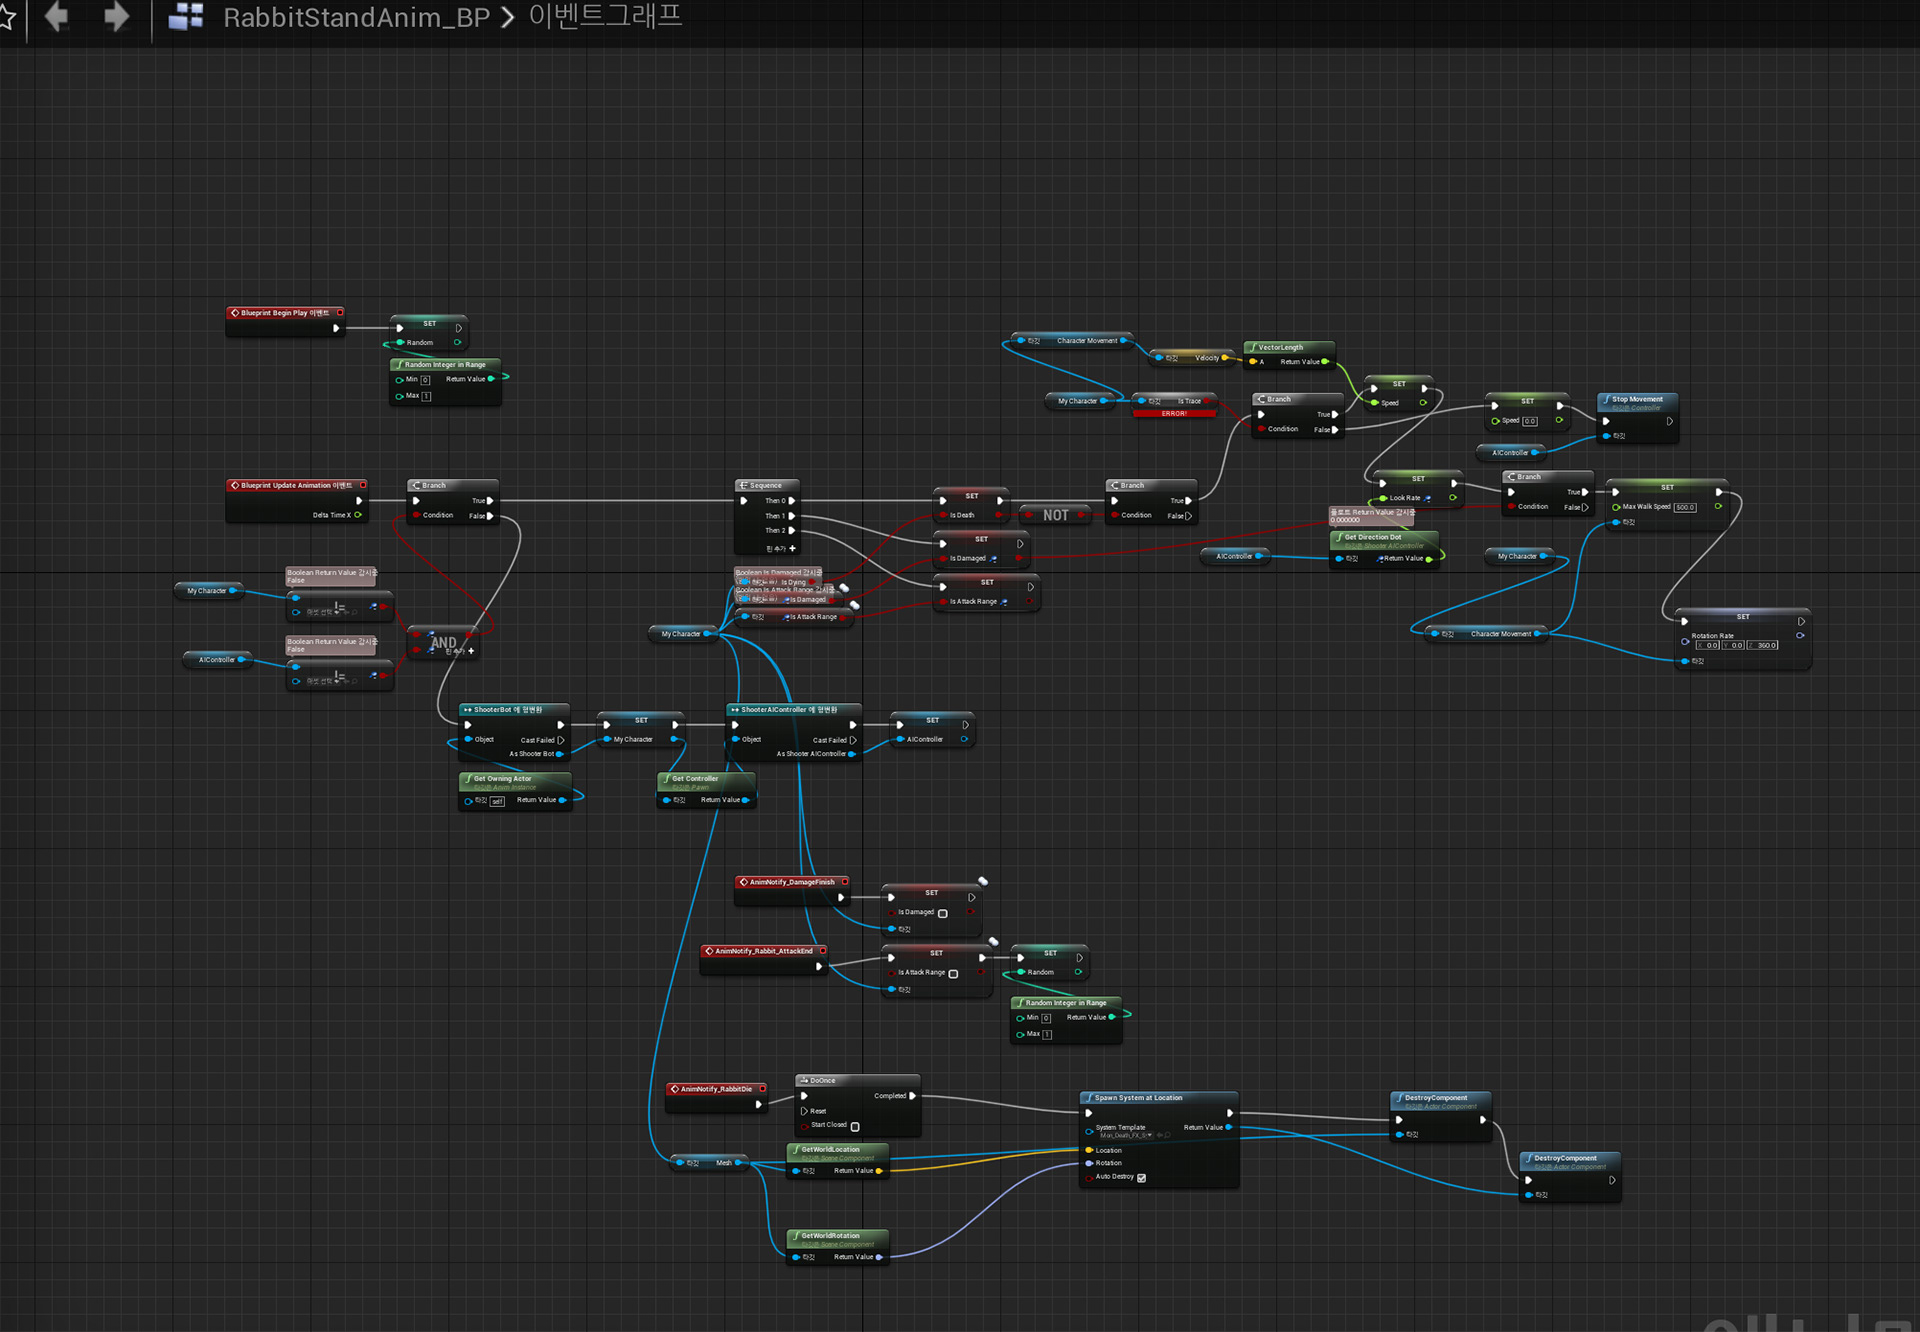
Task: Click the Get Owning Actor function icon
Action: [467, 778]
